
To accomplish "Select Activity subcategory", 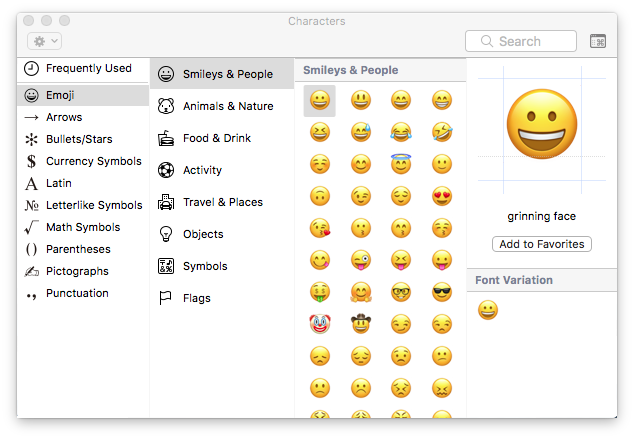I will (222, 170).
